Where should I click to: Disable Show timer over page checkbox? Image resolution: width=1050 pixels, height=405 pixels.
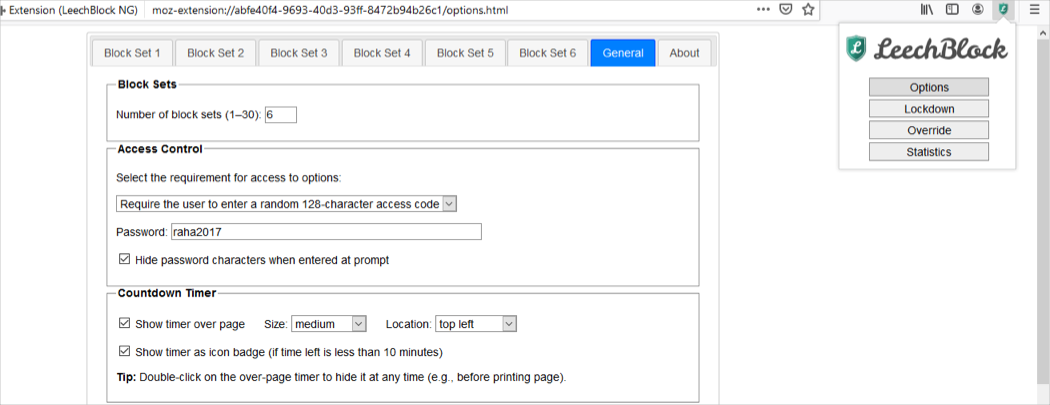tap(125, 324)
